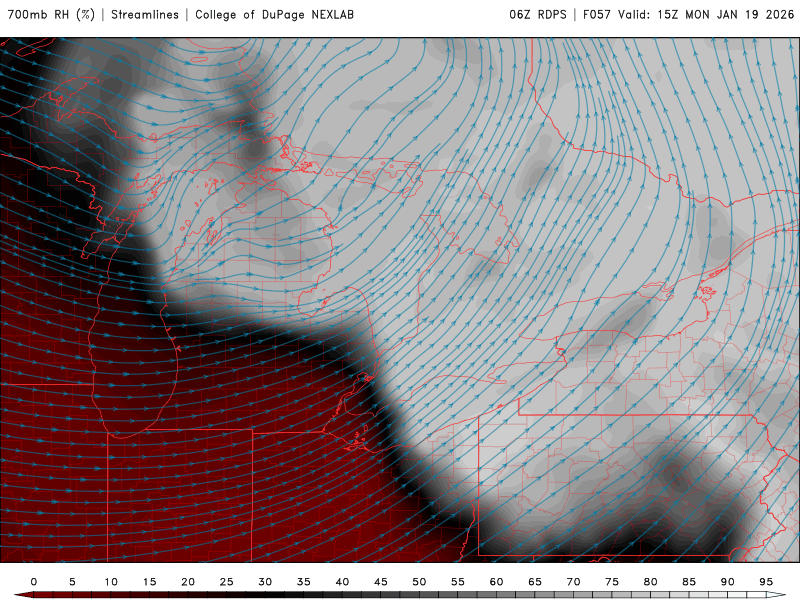Click colorbar label "20"
Viewport: 800px width, 600px height.
(x=188, y=582)
